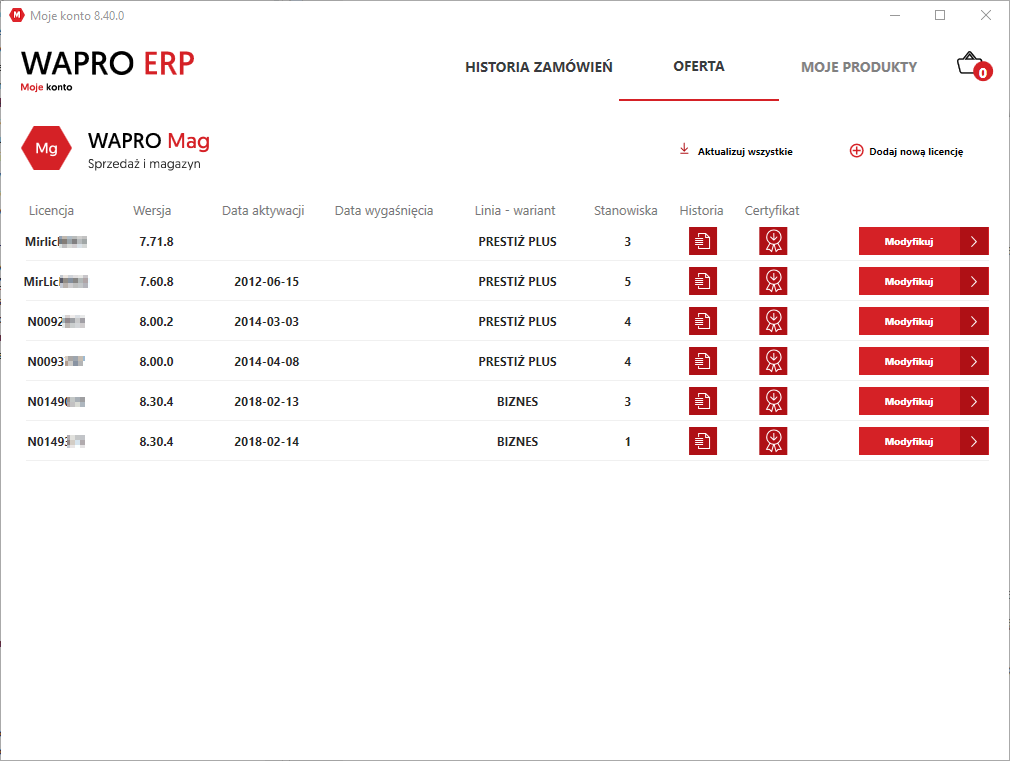Download certificate for version 7.60.8 license
The height and width of the screenshot is (761, 1010).
(x=773, y=282)
